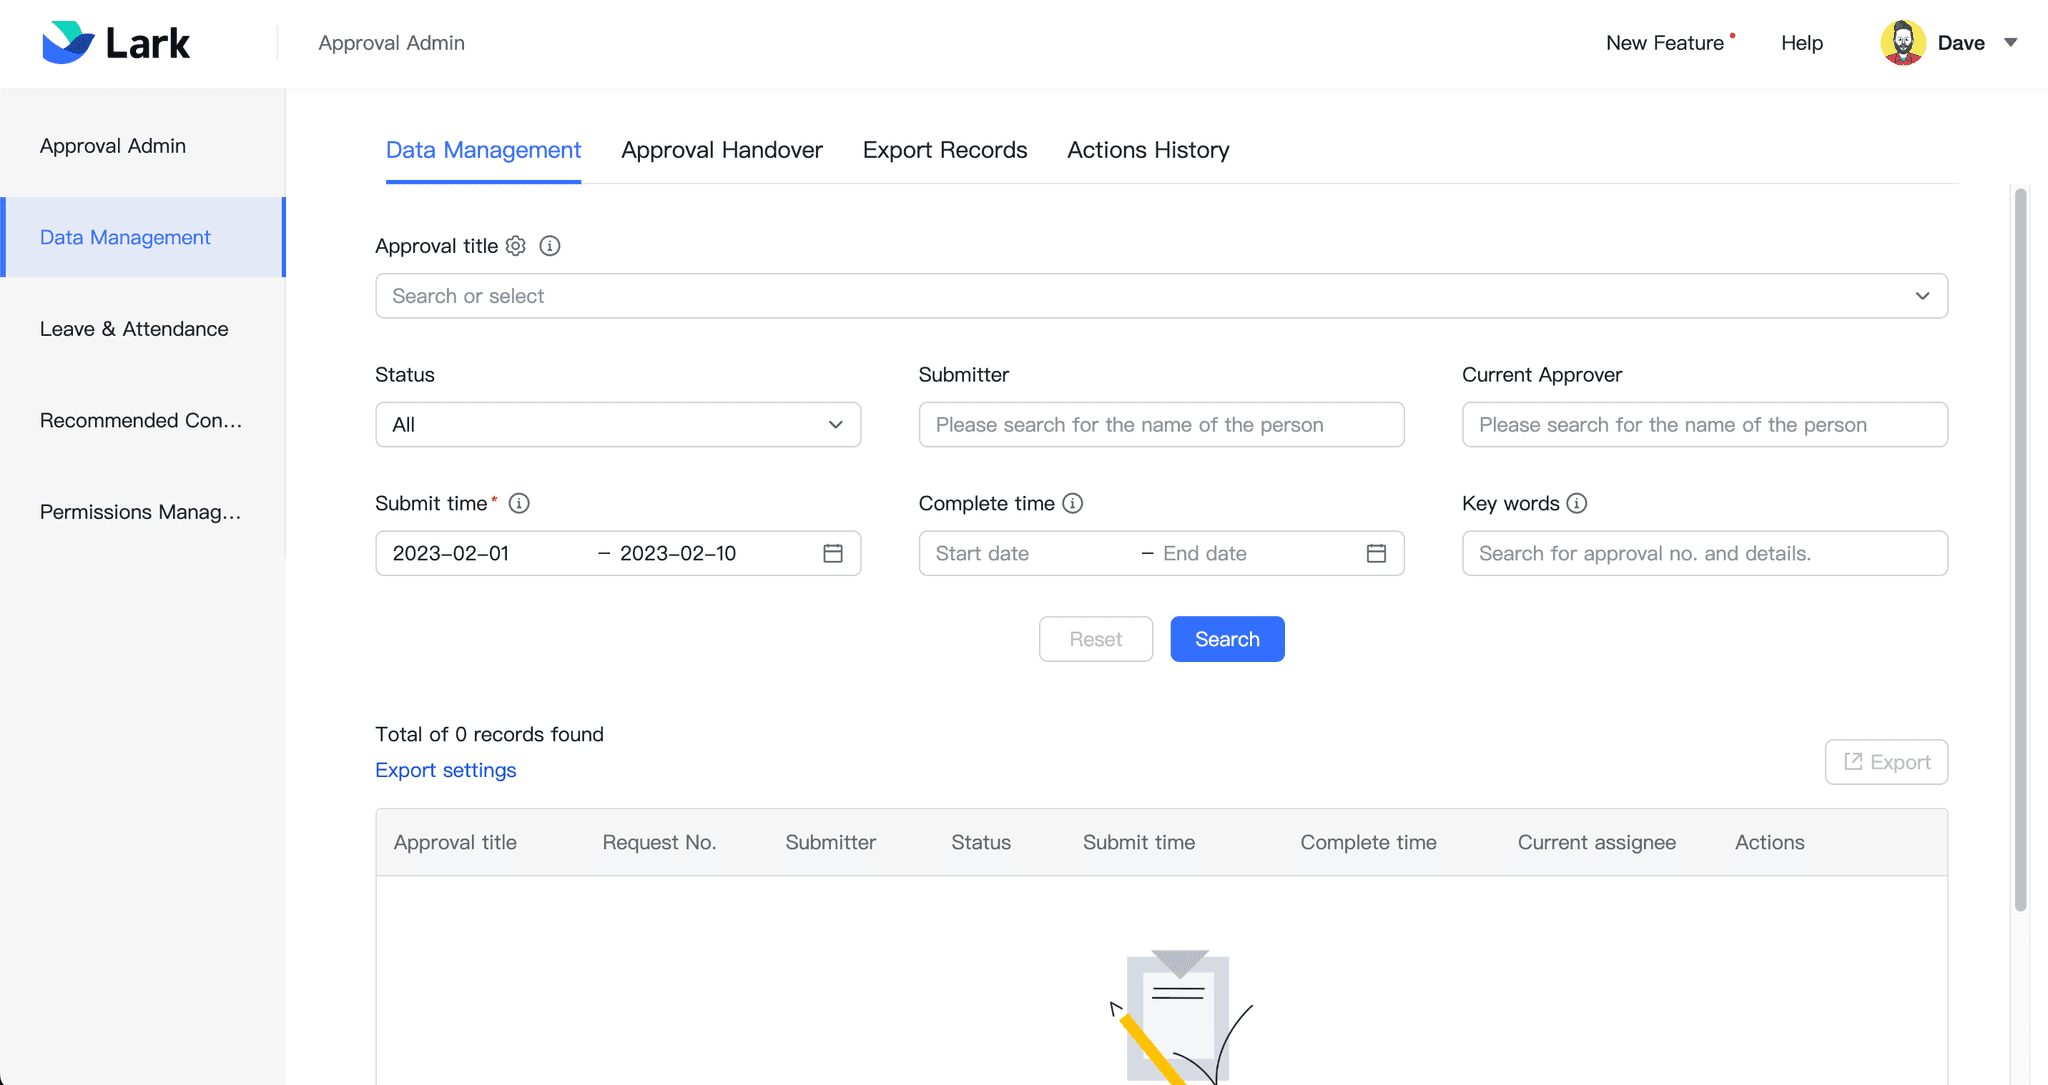Switch to the Actions History tab
Screen dimensions: 2048x1085
1147,150
